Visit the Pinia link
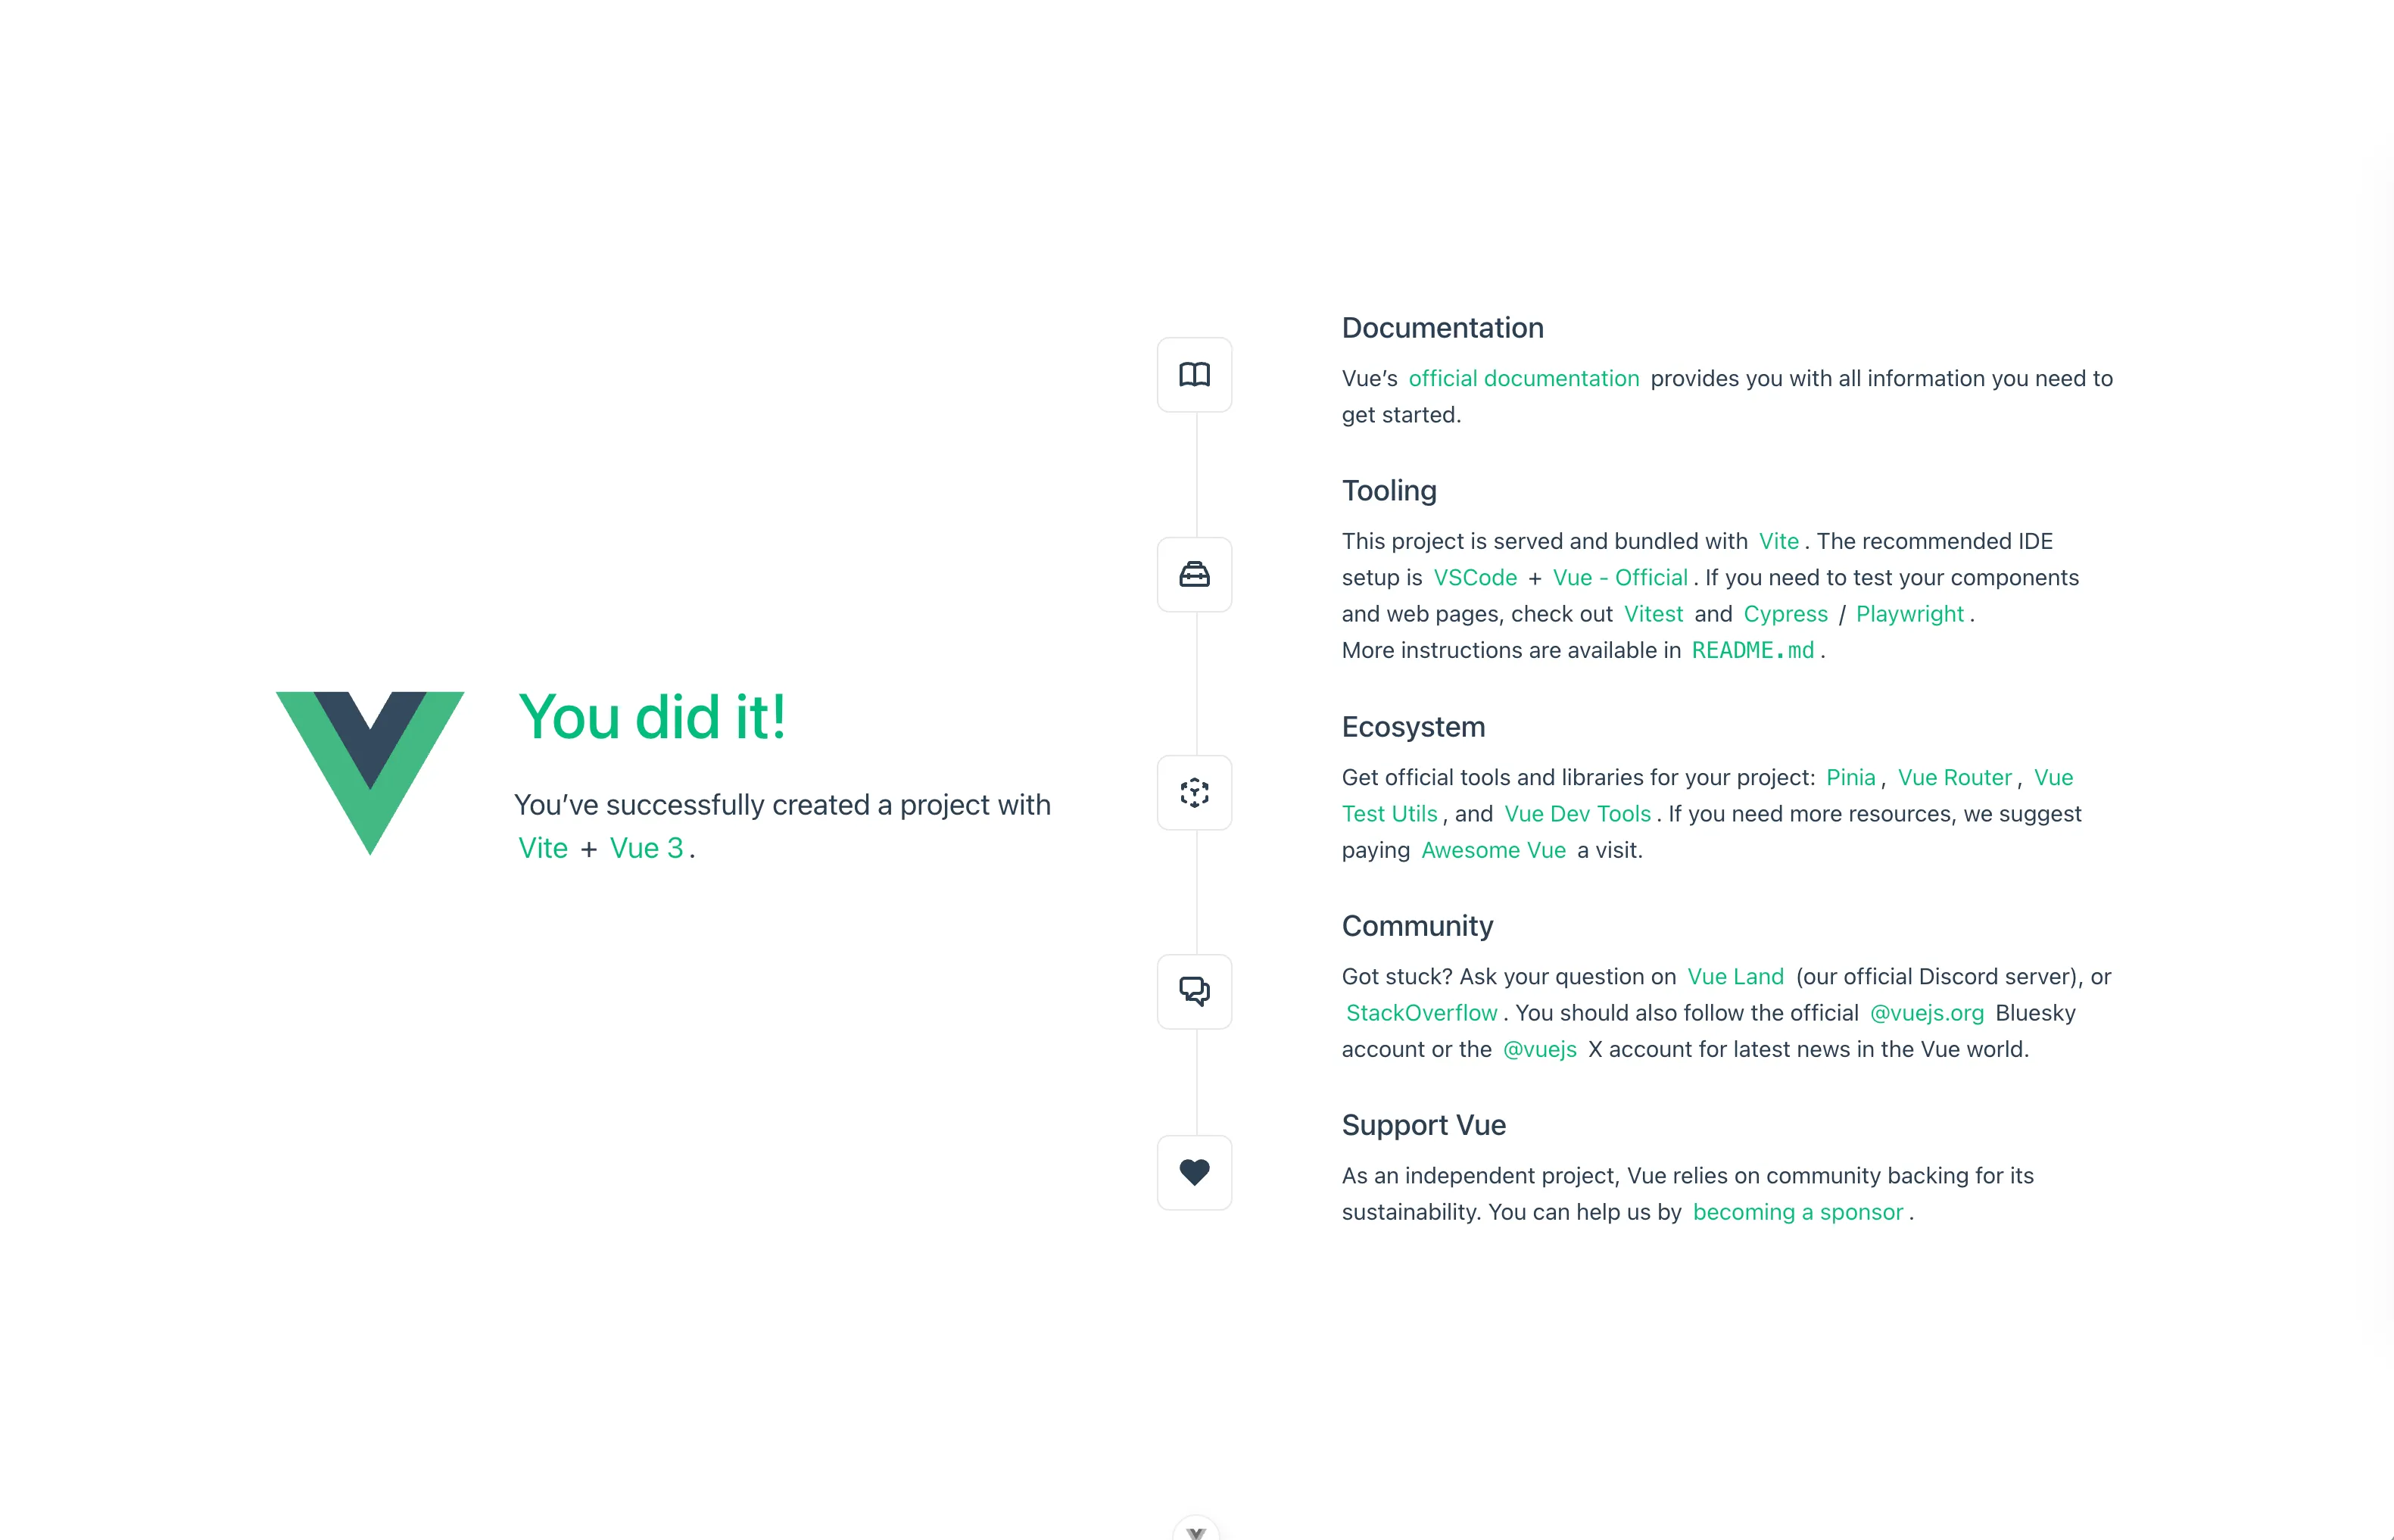The image size is (2394, 1540). point(1850,778)
